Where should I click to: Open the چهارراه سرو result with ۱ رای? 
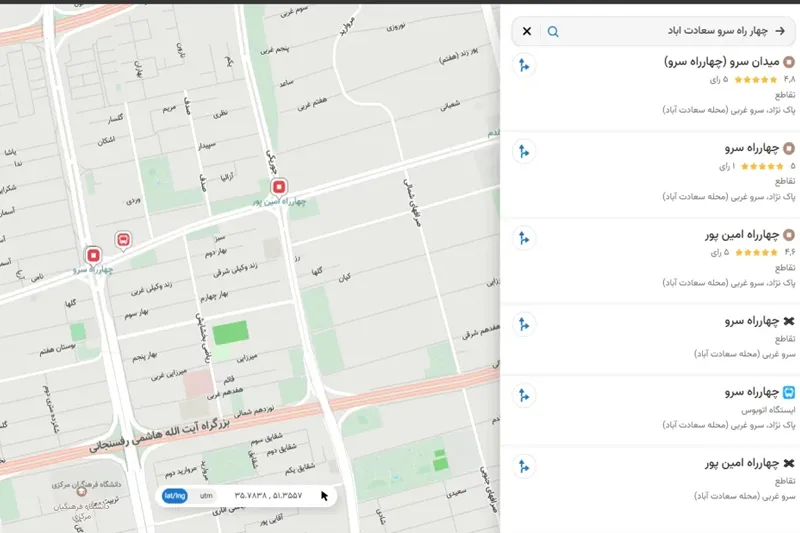752,148
